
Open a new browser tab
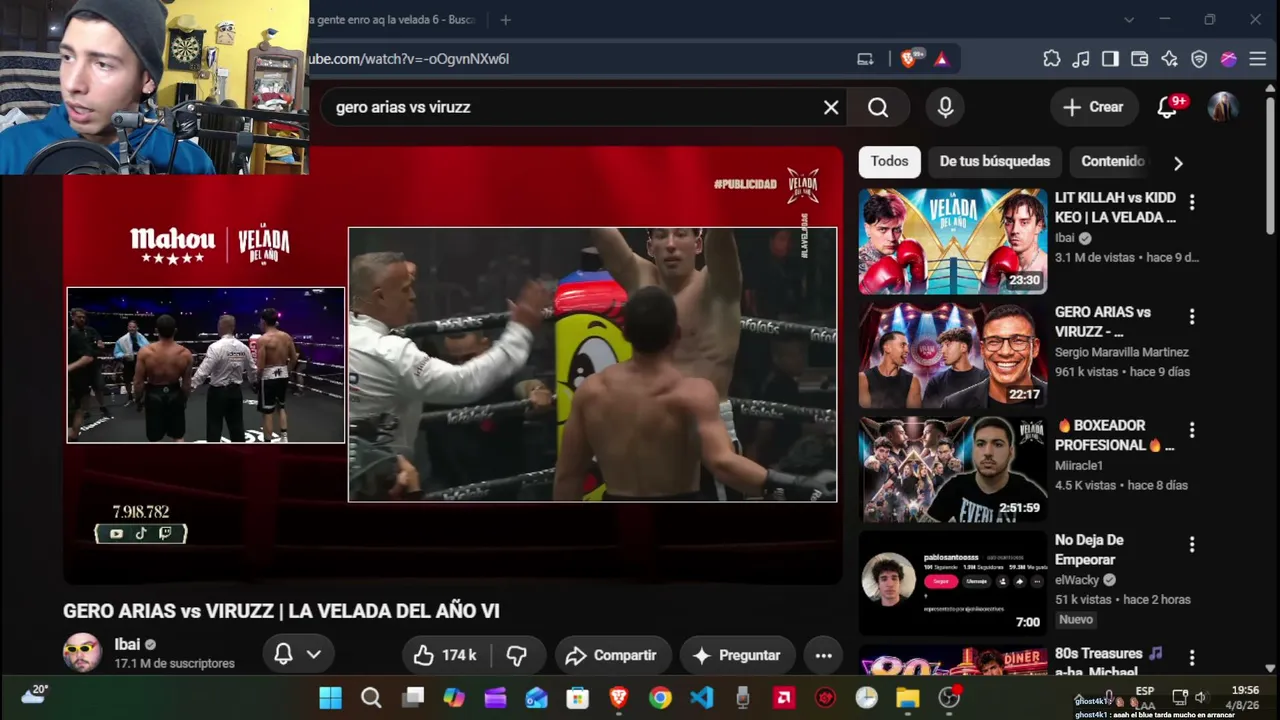click(x=505, y=20)
